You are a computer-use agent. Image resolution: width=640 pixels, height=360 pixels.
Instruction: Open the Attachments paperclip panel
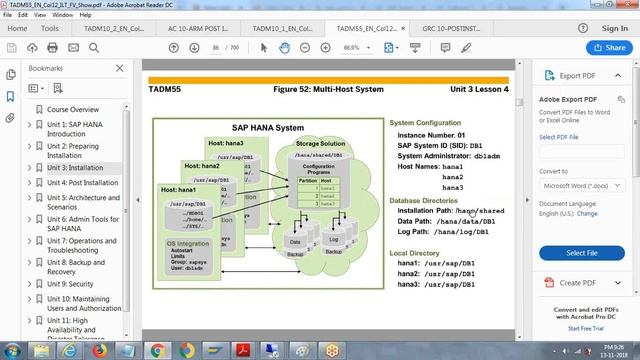tap(11, 118)
